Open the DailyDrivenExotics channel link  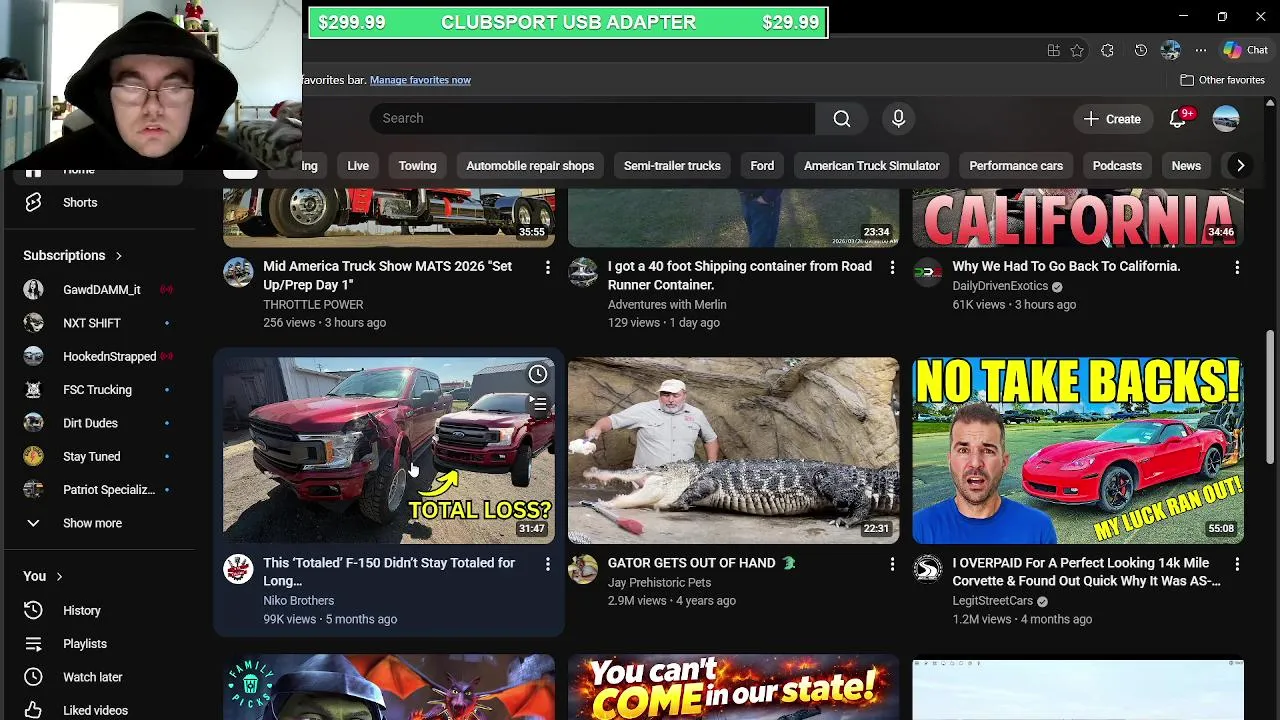click(1000, 287)
